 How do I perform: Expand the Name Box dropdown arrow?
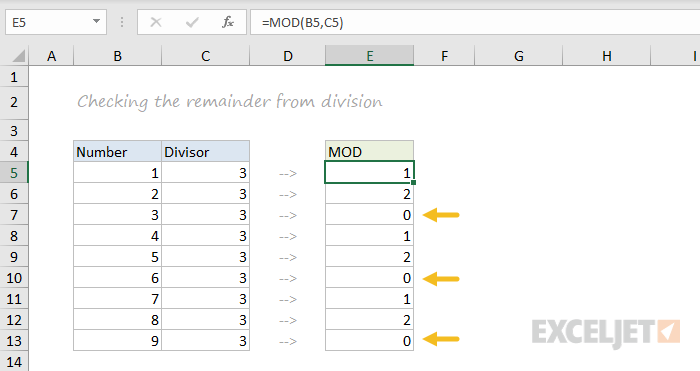pos(96,21)
